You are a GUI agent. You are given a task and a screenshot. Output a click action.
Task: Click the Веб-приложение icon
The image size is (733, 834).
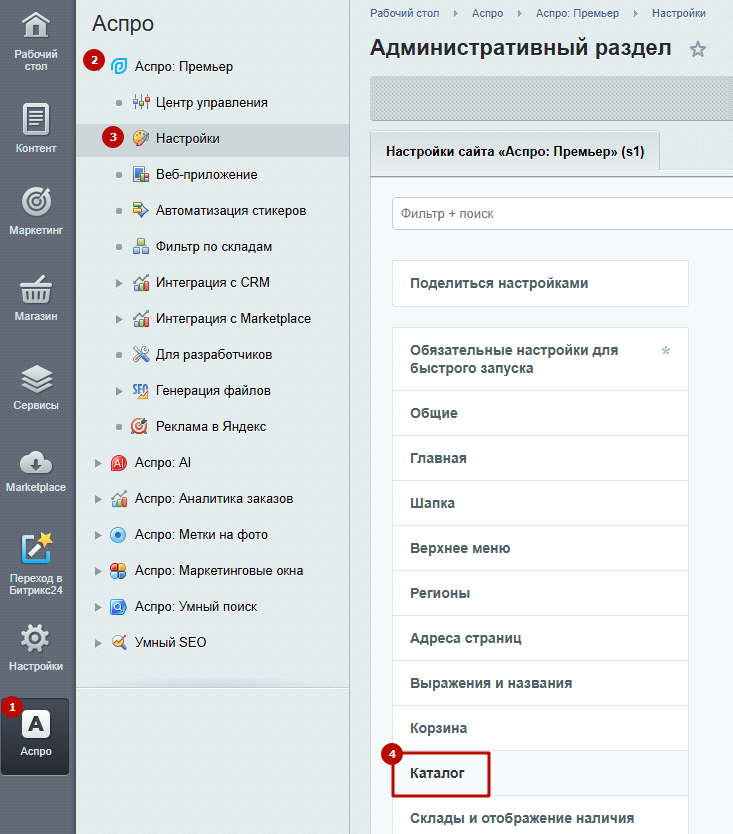tap(140, 174)
